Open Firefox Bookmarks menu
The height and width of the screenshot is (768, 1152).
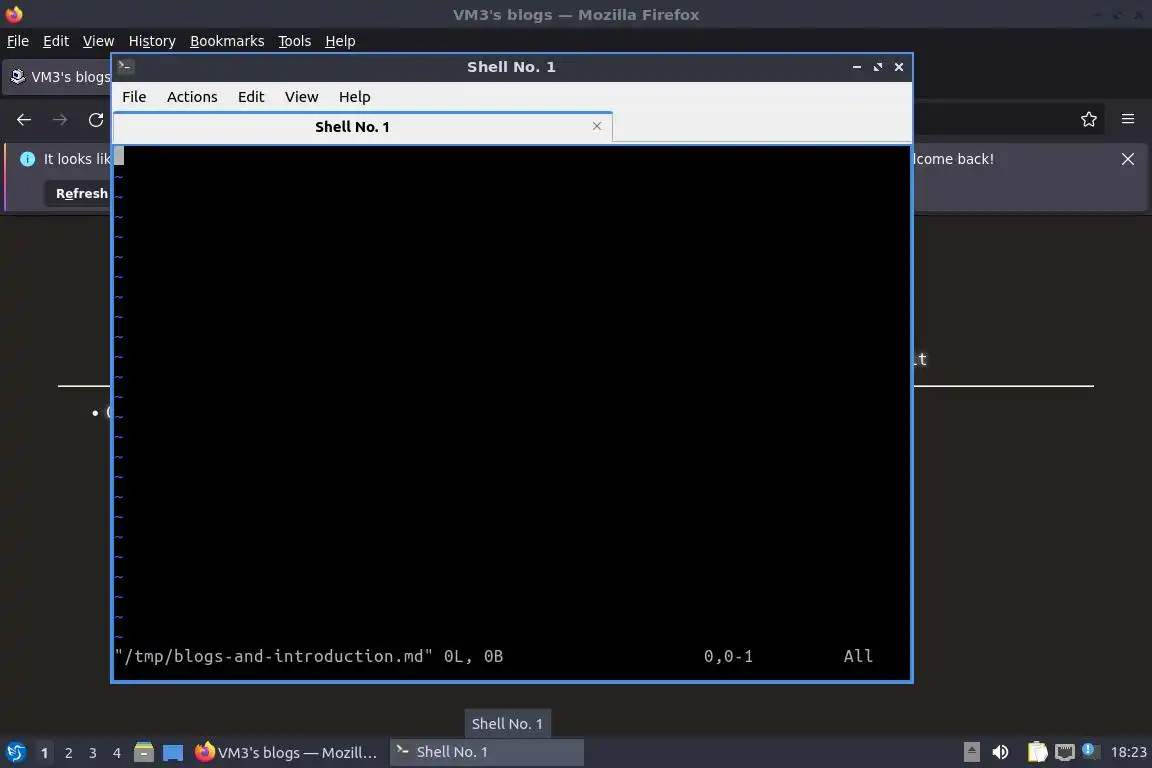(227, 41)
